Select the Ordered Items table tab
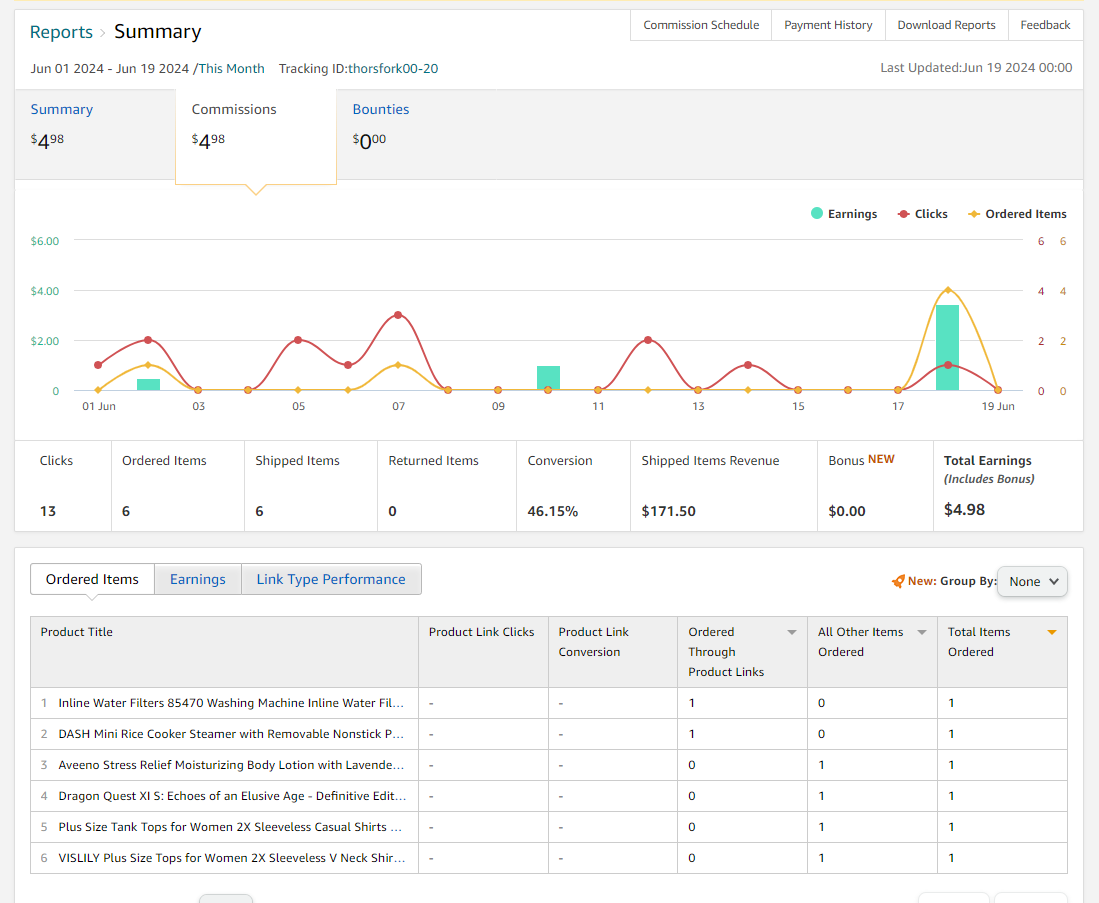The height and width of the screenshot is (903, 1099). [x=93, y=579]
